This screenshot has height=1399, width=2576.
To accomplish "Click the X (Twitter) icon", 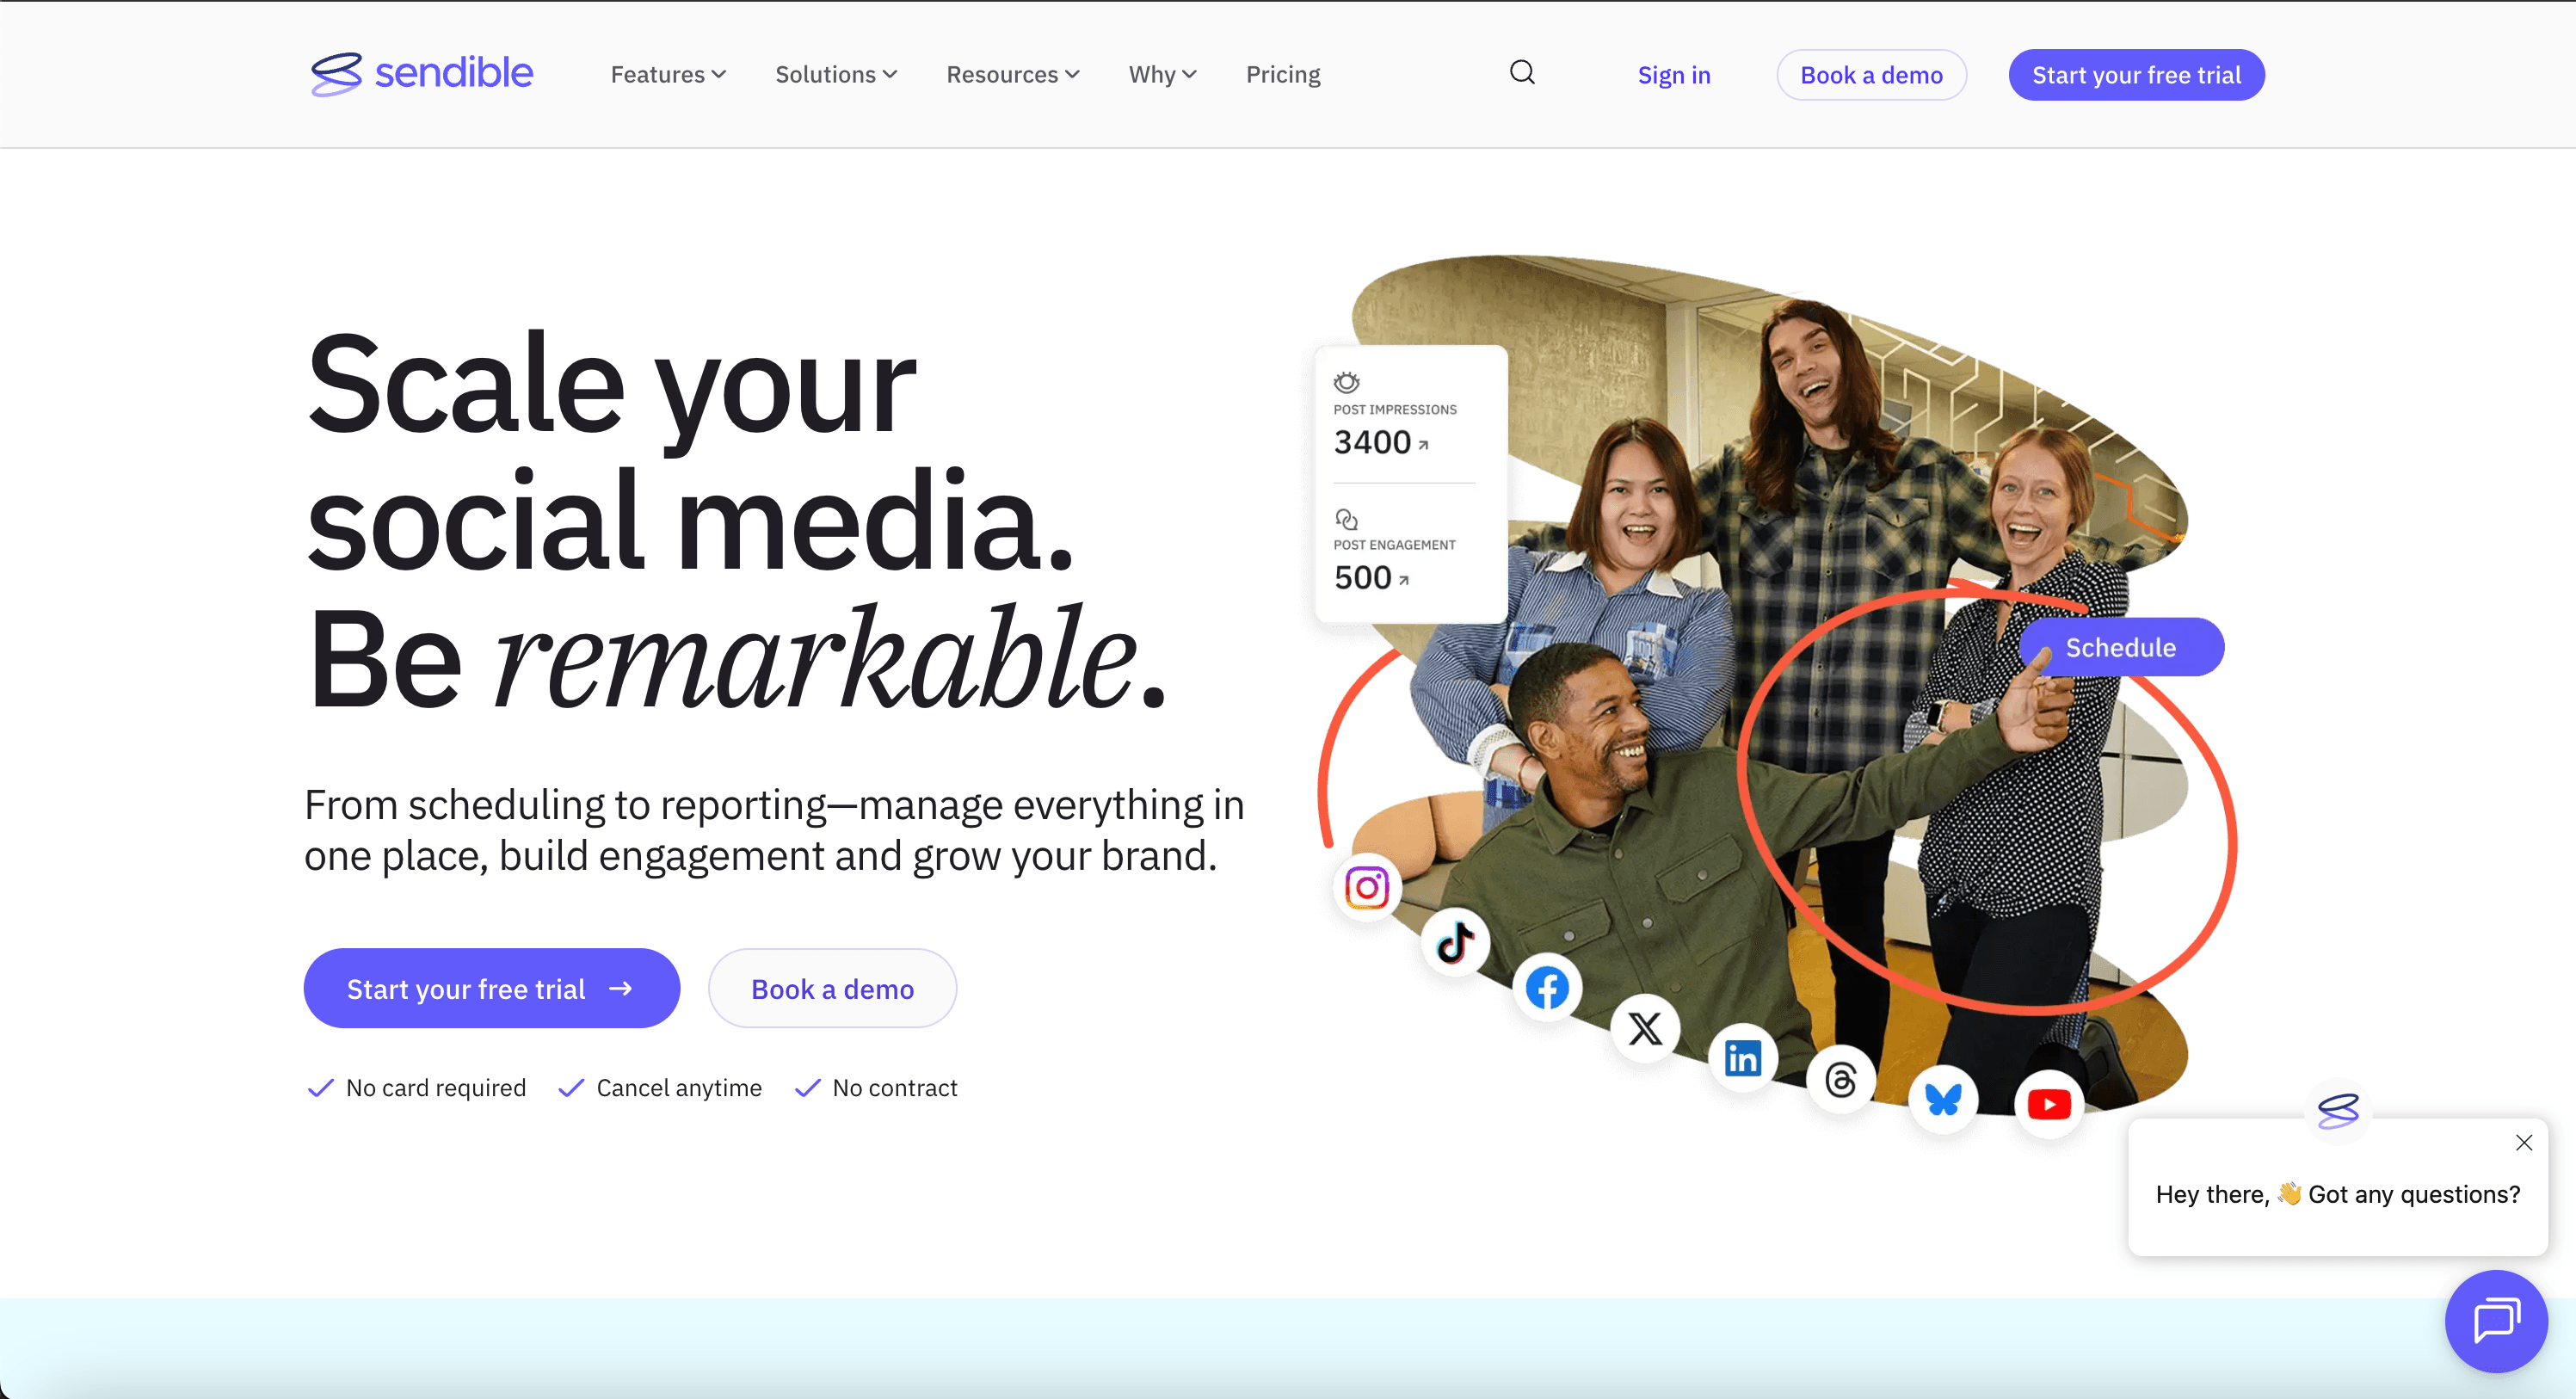I will (x=1645, y=1028).
